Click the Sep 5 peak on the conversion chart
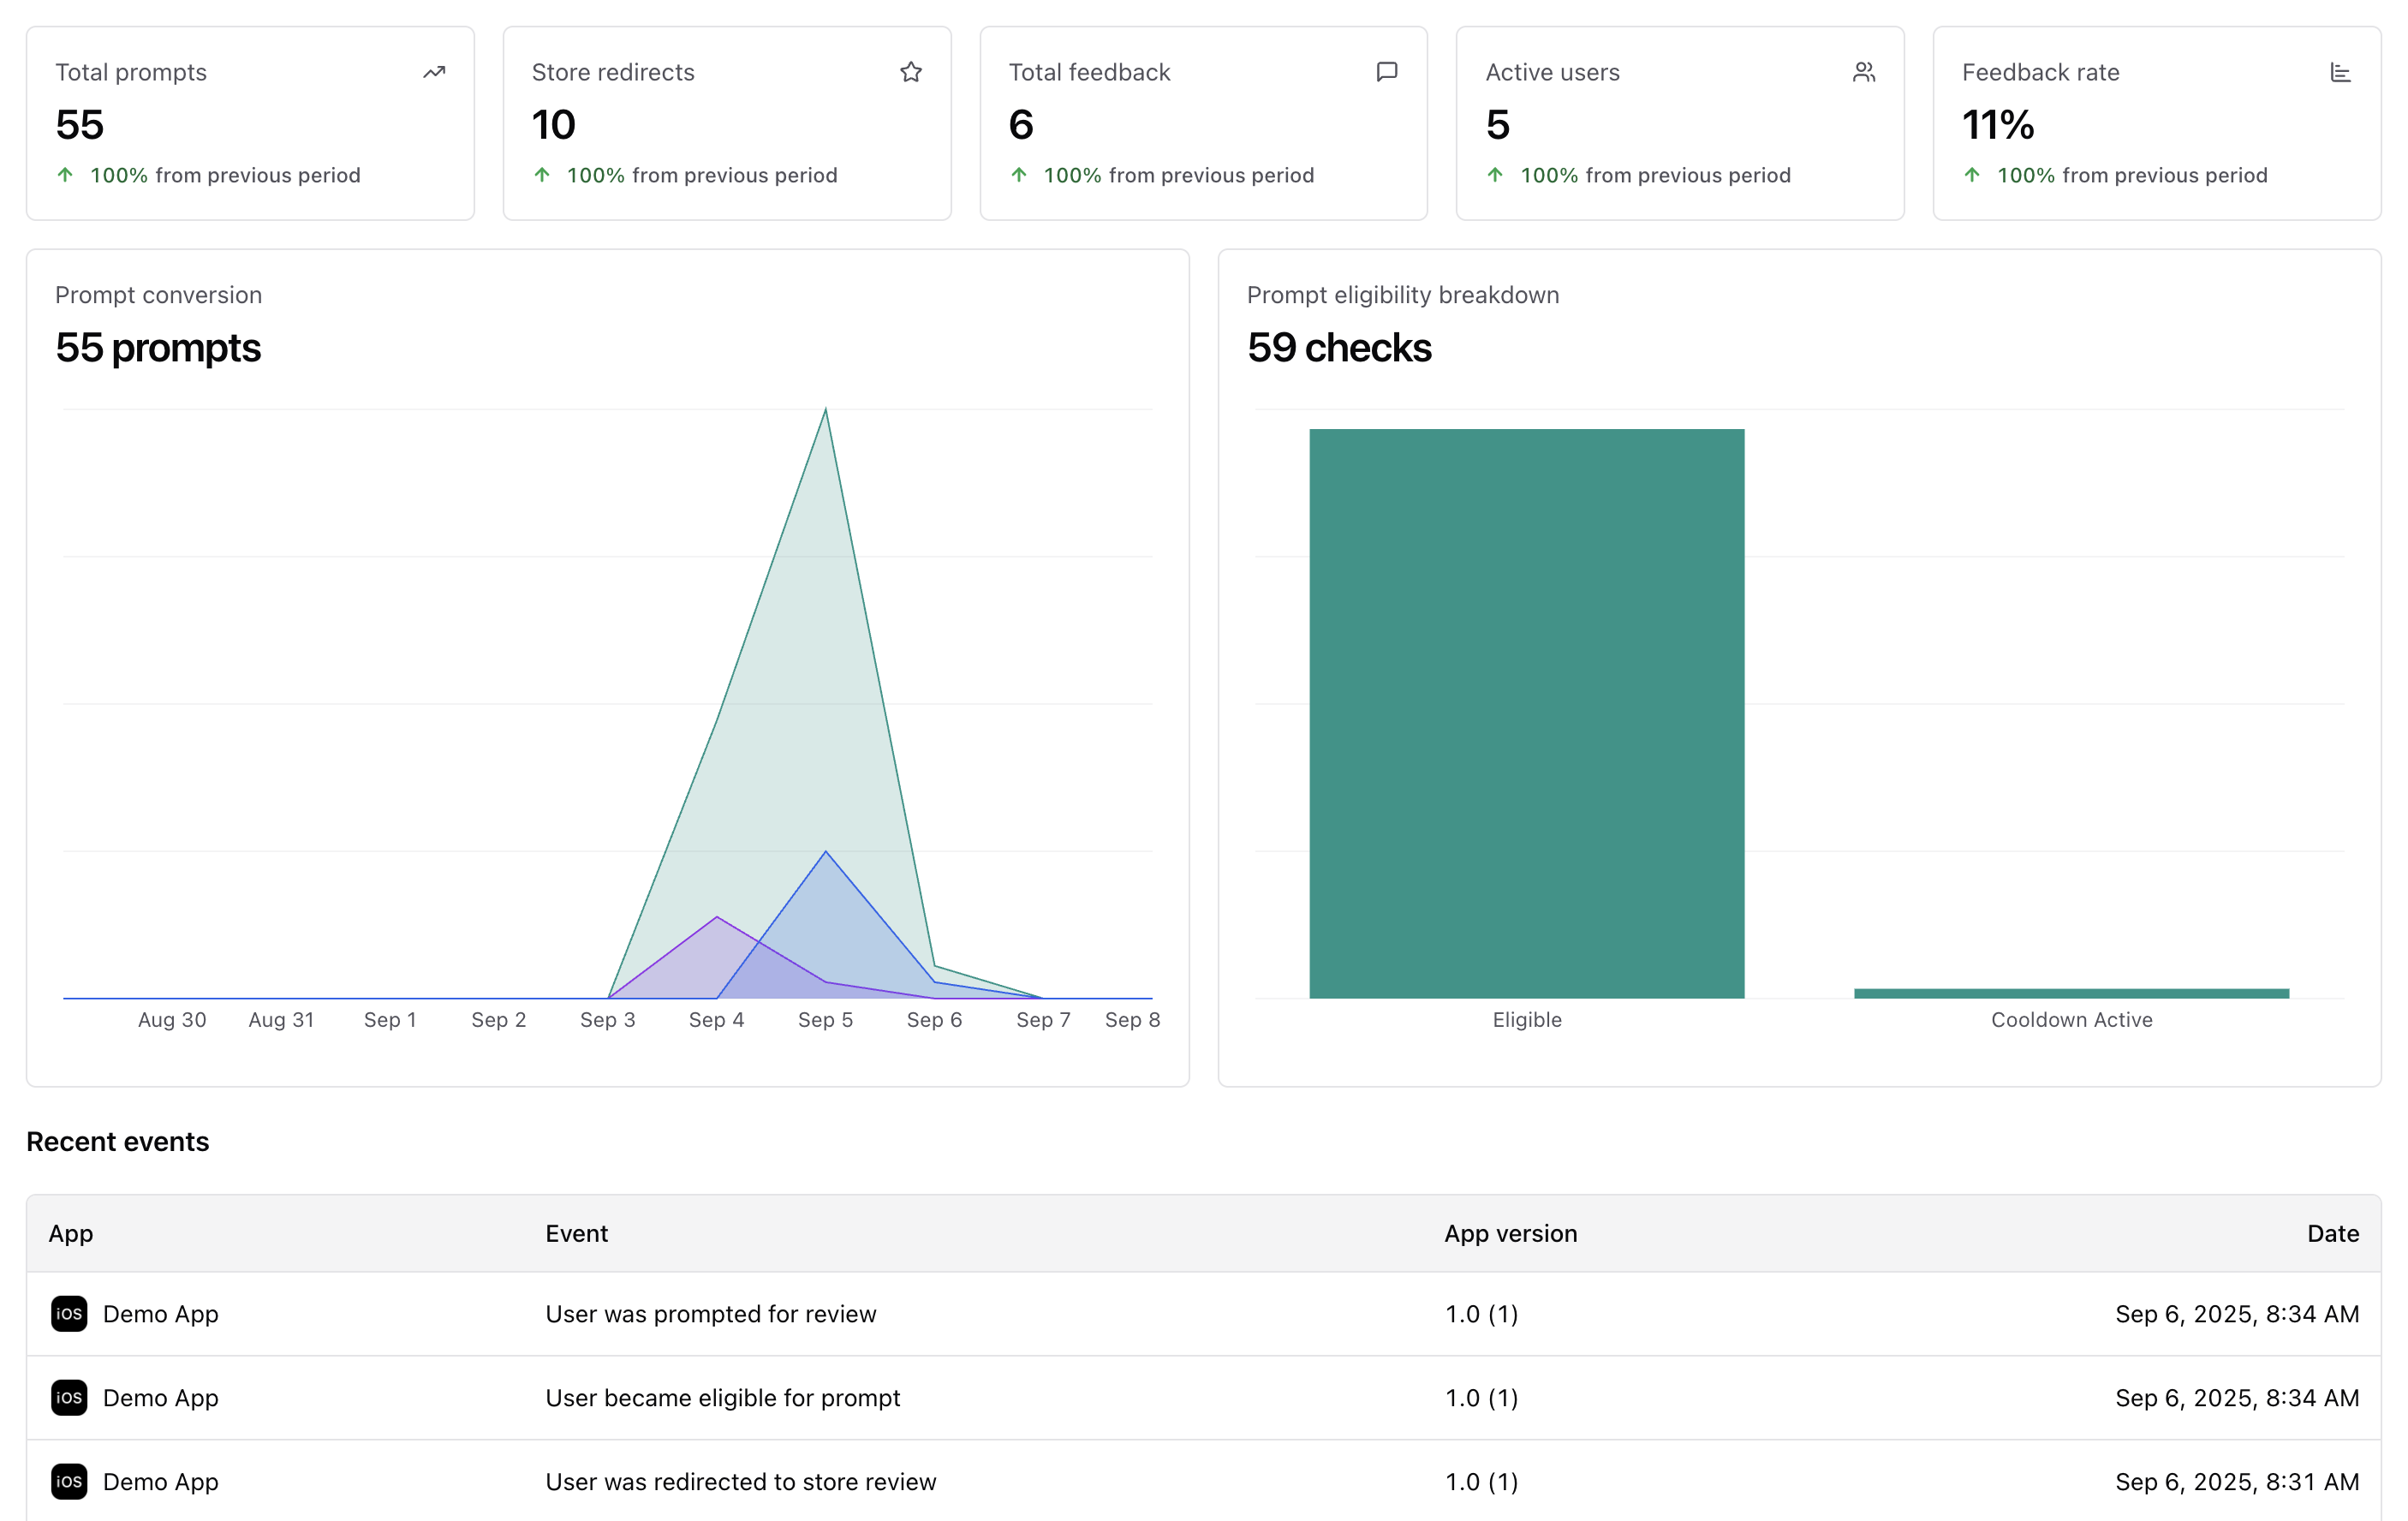Screen dimensions: 2408x1521 pos(826,410)
